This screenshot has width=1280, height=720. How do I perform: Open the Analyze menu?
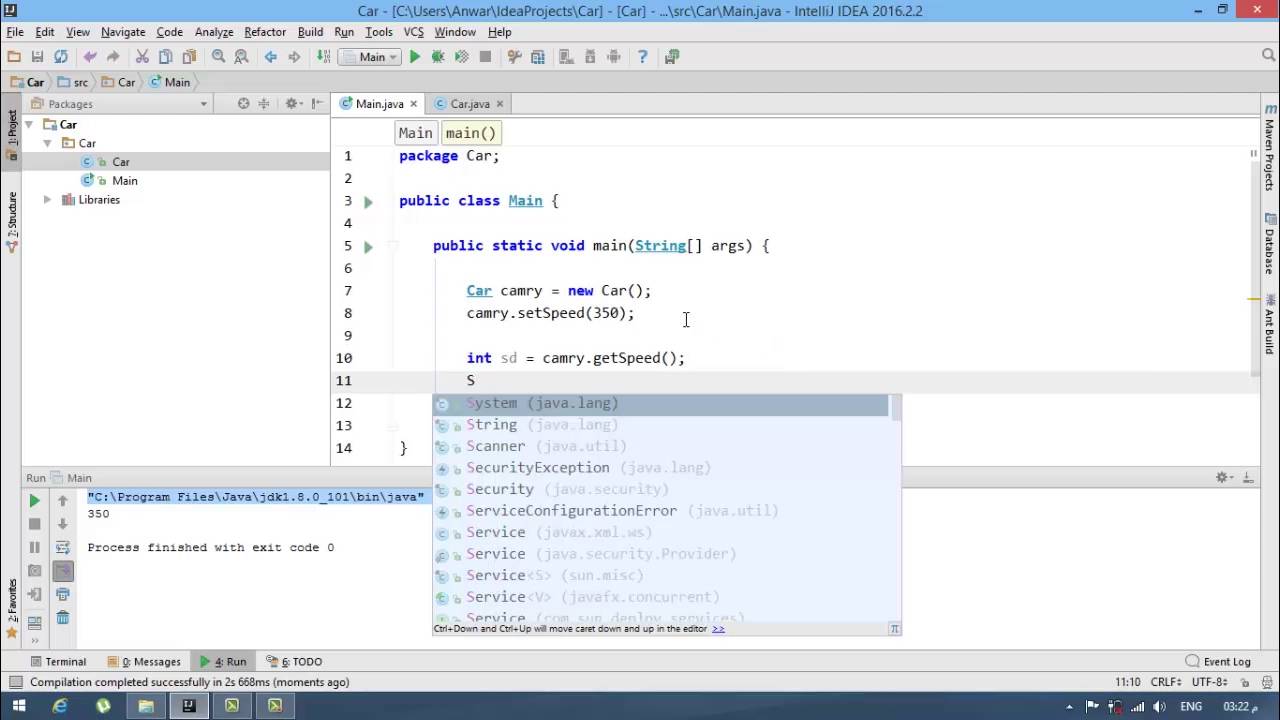click(214, 32)
